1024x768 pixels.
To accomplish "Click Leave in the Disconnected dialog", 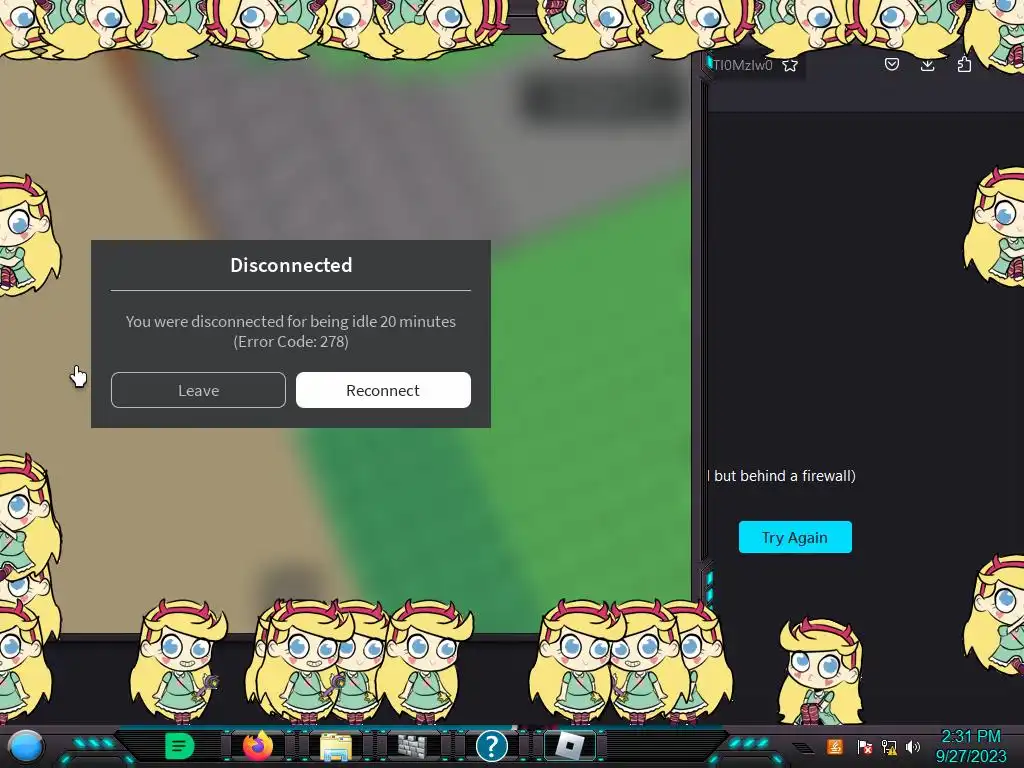I will coord(199,390).
